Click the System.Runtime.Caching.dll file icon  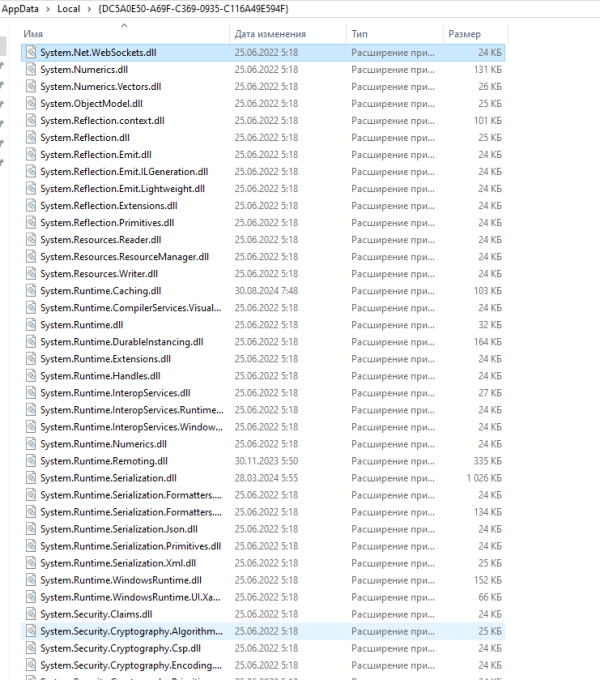pos(31,291)
